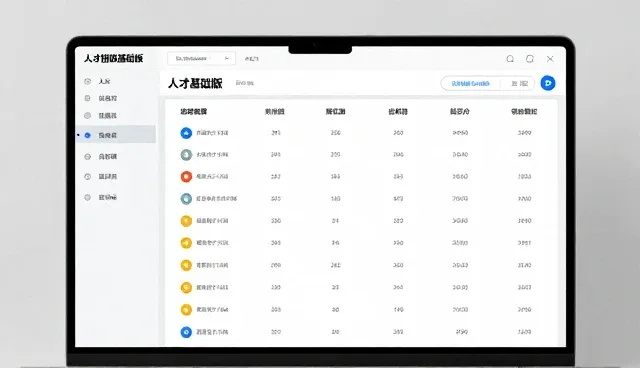Viewport: 640px width, 368px height.
Task: Open the sidebar item with the clock icon
Action: (x=101, y=177)
